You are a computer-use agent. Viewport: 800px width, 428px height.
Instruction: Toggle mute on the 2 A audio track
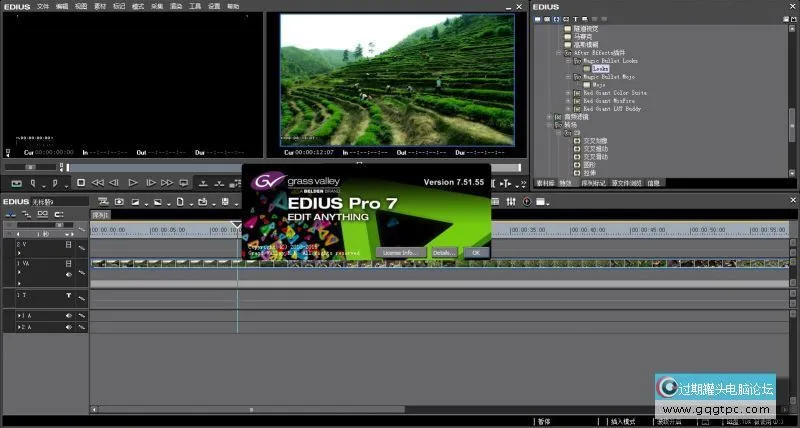[x=69, y=327]
